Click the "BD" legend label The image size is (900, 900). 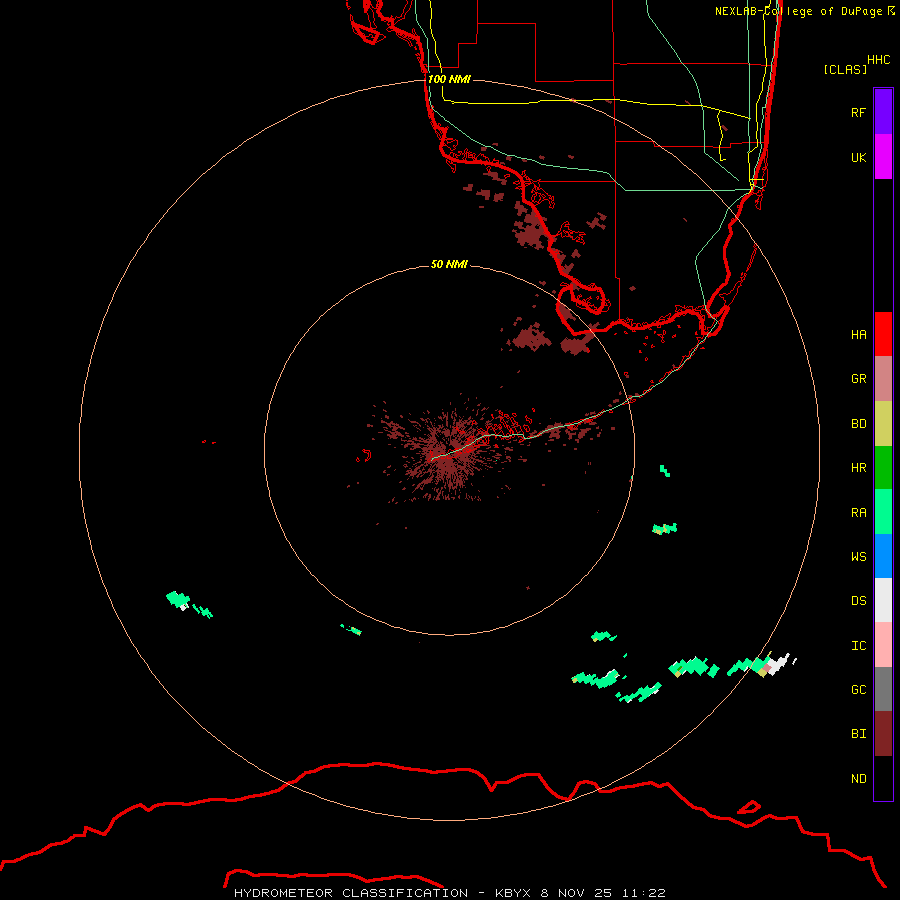(858, 424)
